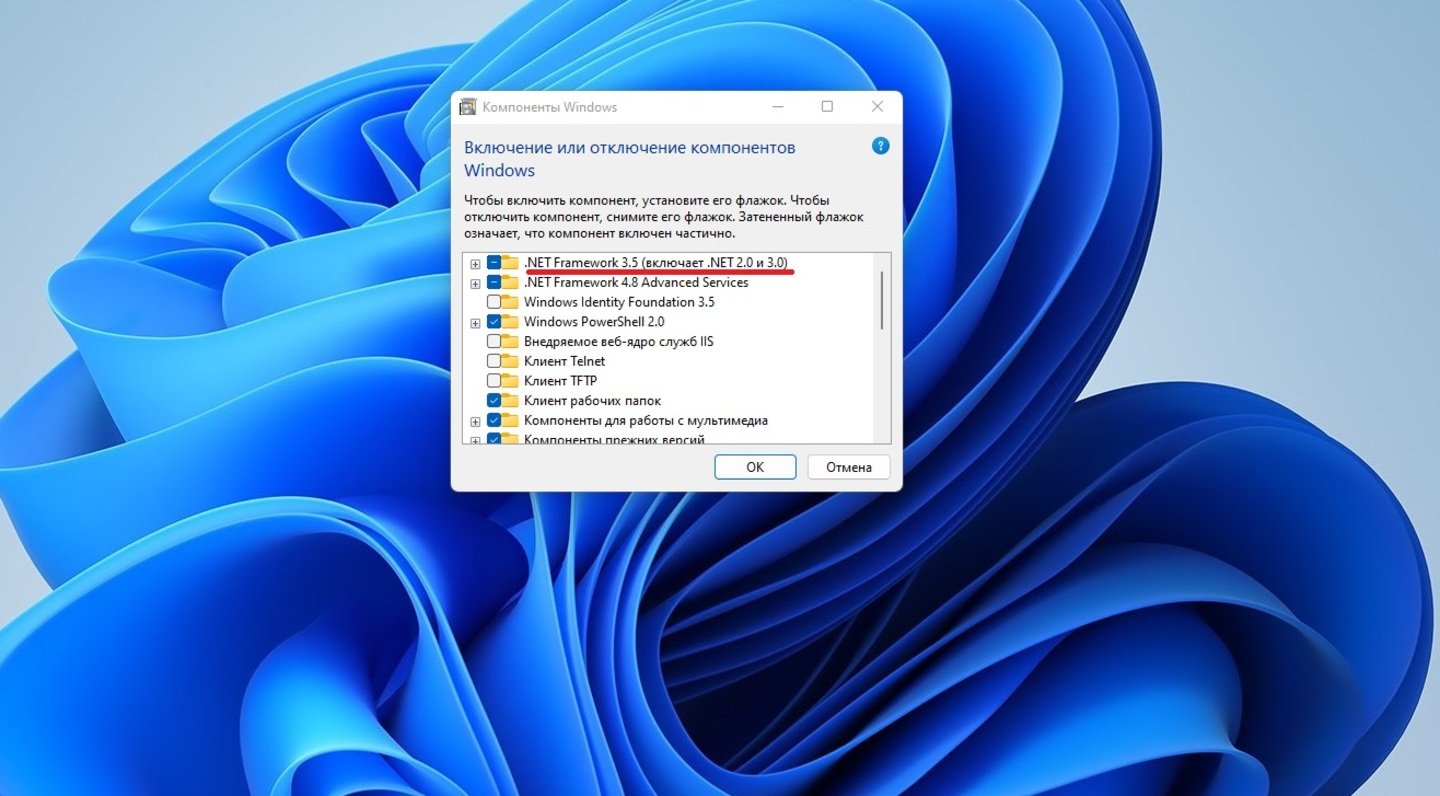Expand the Windows PowerShell 2.0 node
Image resolution: width=1440 pixels, height=796 pixels.
point(475,323)
